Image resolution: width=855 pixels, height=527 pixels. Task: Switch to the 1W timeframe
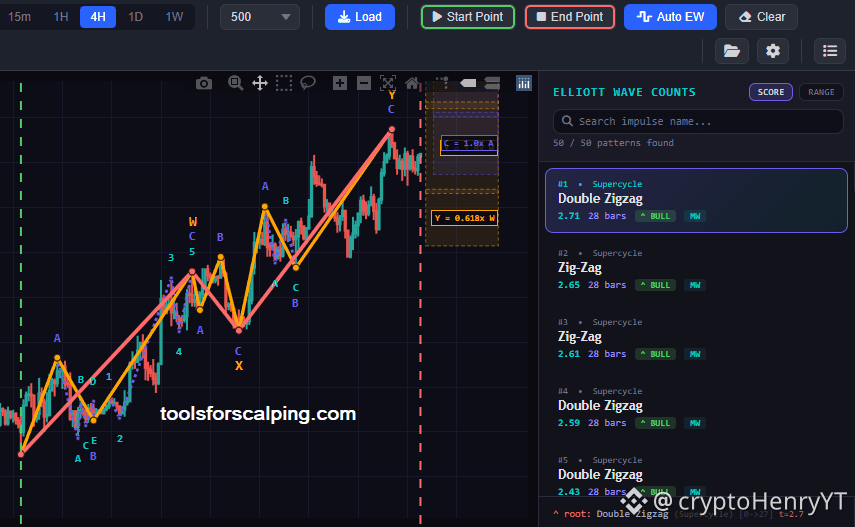[x=174, y=17]
